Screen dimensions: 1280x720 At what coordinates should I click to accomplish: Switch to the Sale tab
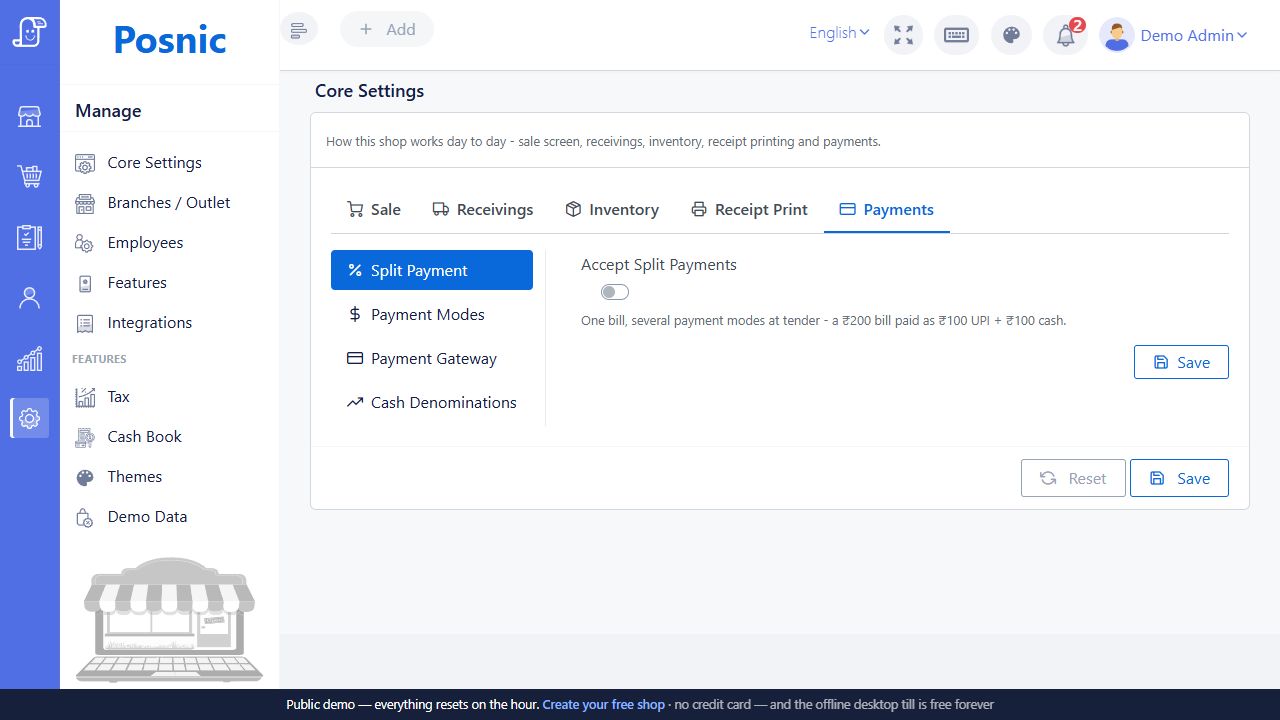(x=374, y=209)
